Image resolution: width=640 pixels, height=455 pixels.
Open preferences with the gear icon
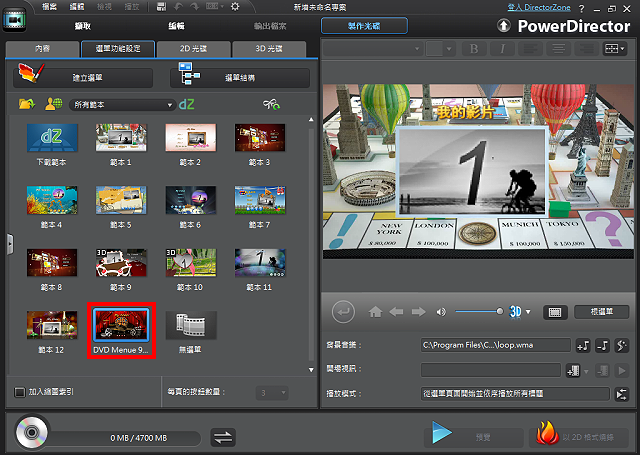pyautogui.click(x=235, y=7)
